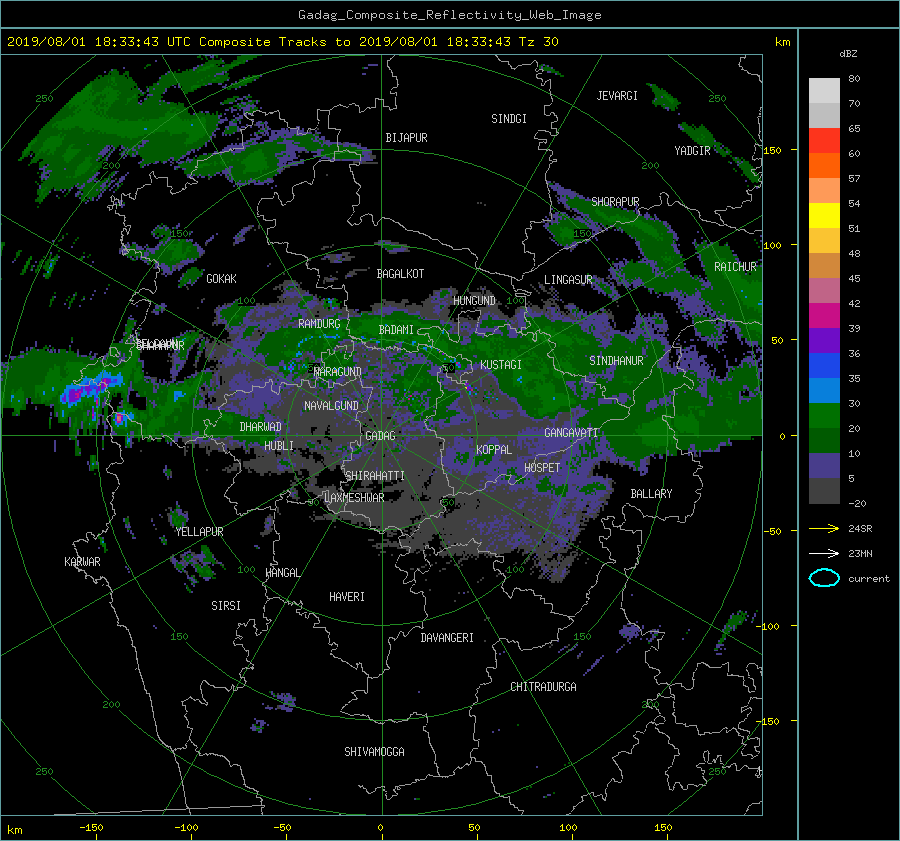Click the LINGASUR city label
Viewport: 900px width, 841px height.
[568, 280]
